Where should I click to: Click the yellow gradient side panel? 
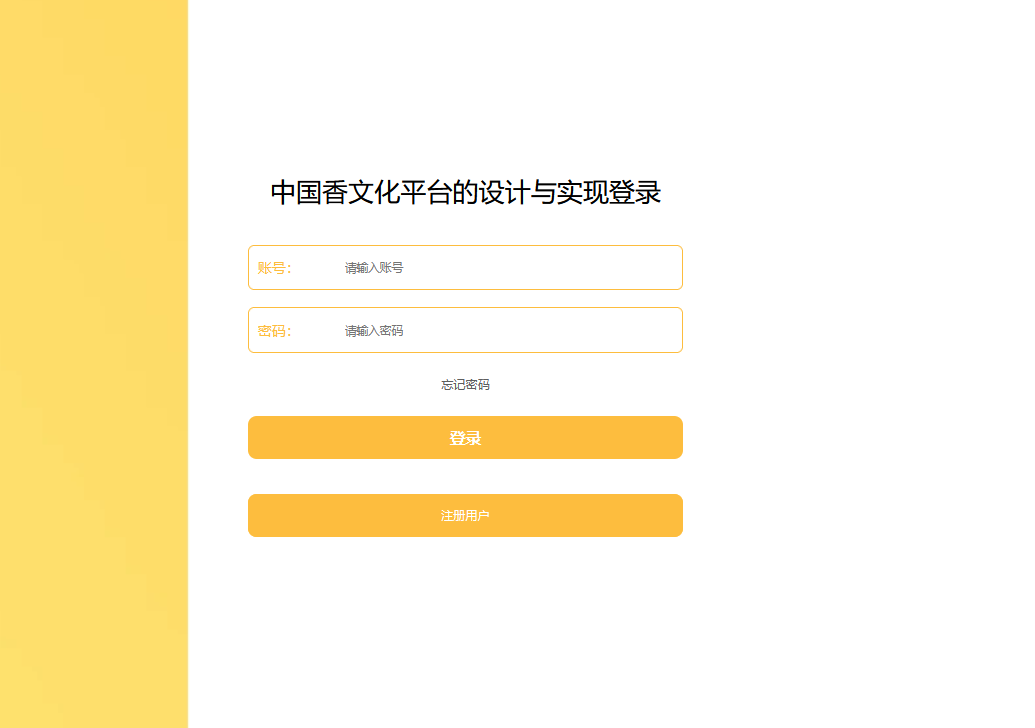(93, 400)
